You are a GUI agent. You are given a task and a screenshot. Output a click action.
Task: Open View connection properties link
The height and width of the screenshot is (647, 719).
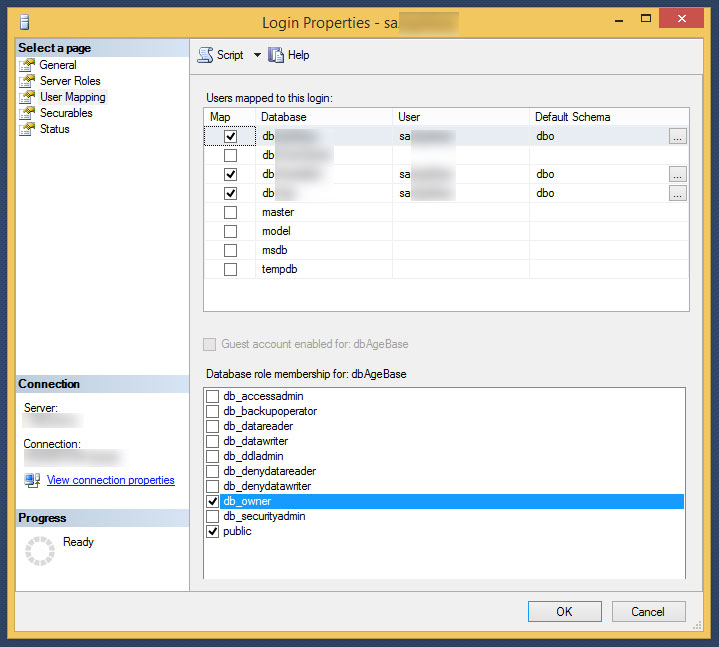tap(111, 480)
